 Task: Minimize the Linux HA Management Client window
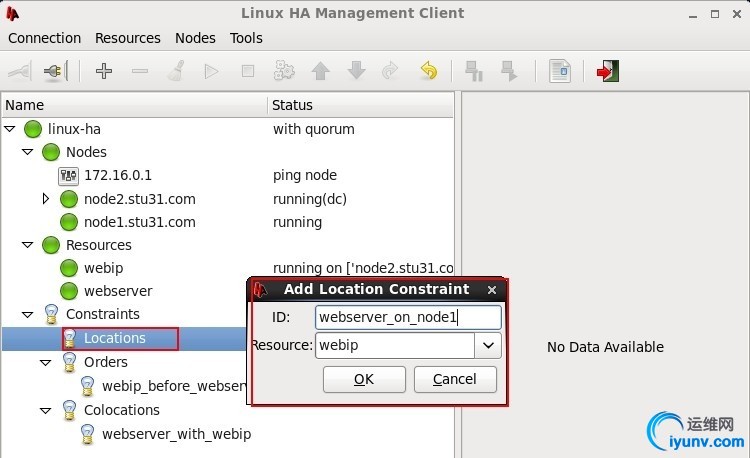click(x=693, y=15)
